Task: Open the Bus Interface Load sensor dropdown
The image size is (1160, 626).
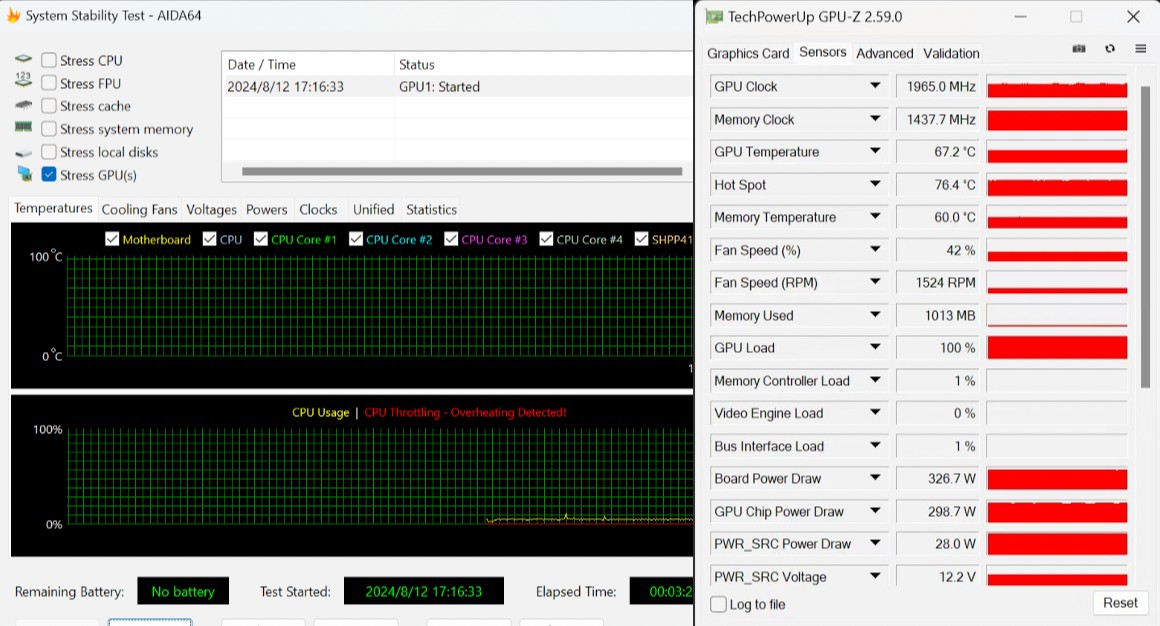Action: (x=875, y=445)
